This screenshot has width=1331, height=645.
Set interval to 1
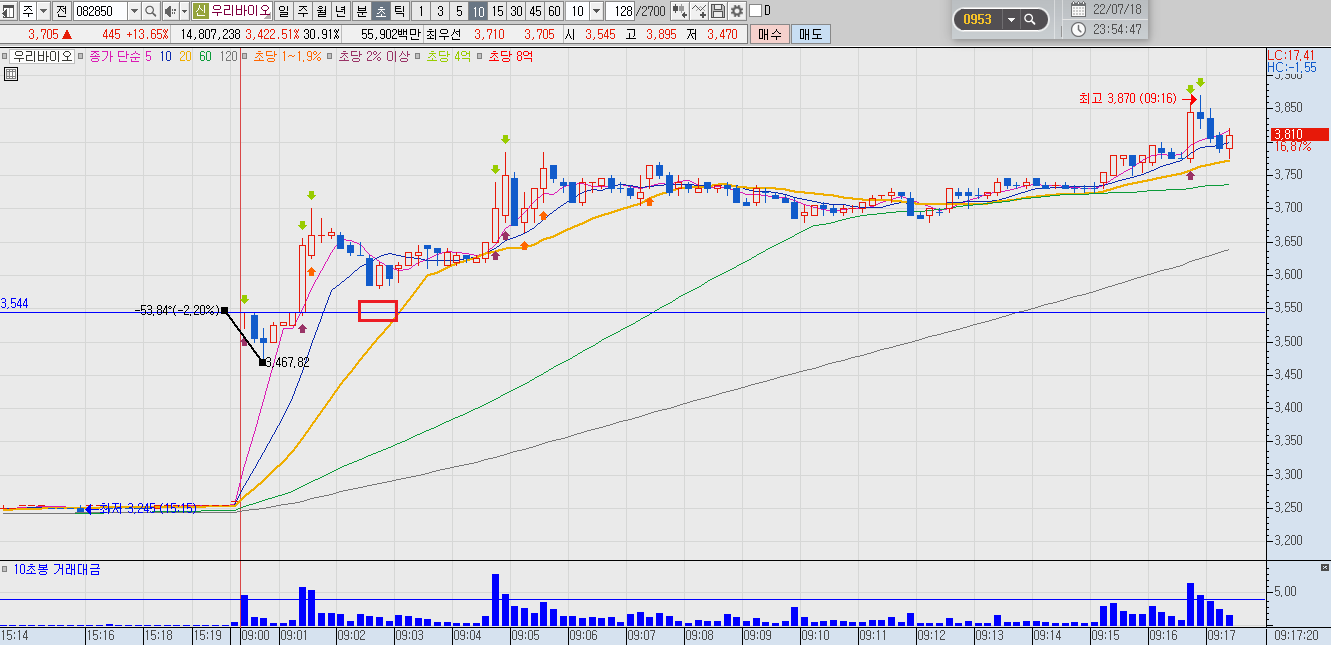click(x=421, y=11)
